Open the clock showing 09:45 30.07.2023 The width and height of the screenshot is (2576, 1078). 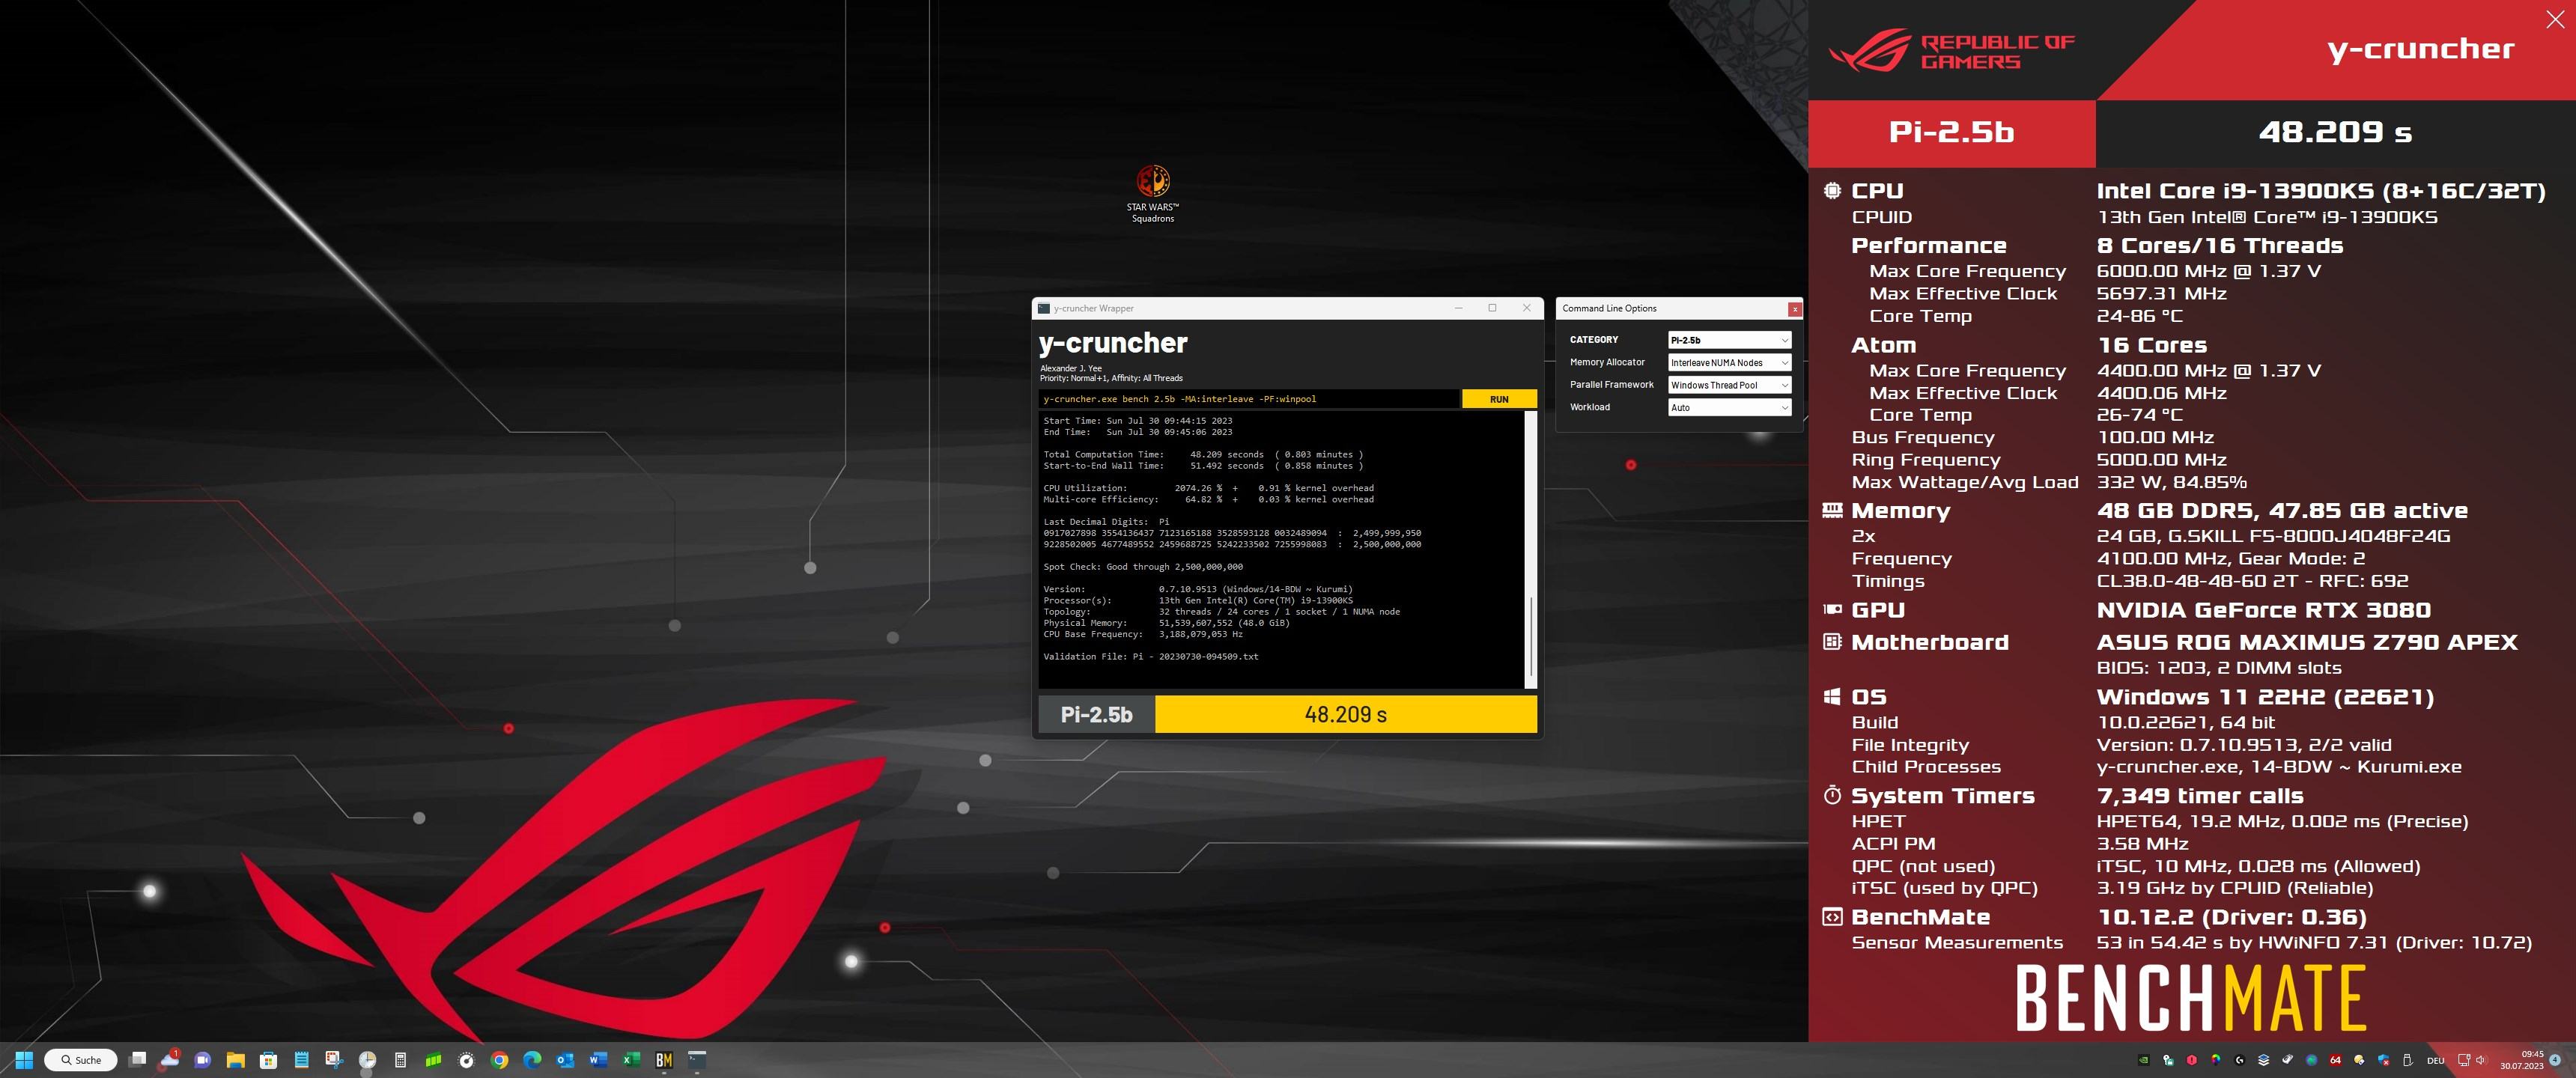[x=2522, y=1060]
